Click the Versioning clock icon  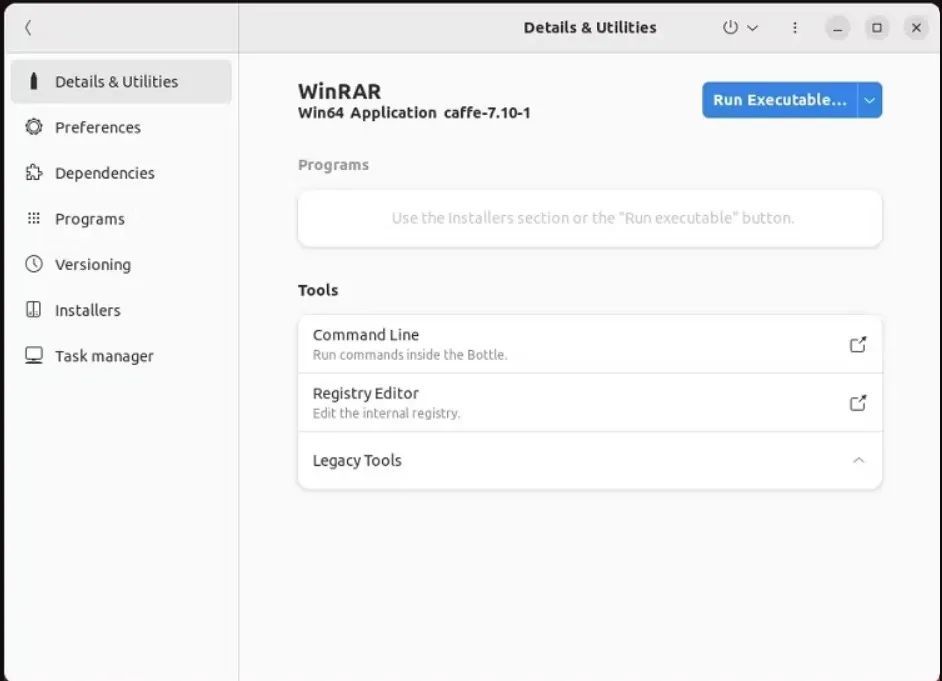(34, 264)
